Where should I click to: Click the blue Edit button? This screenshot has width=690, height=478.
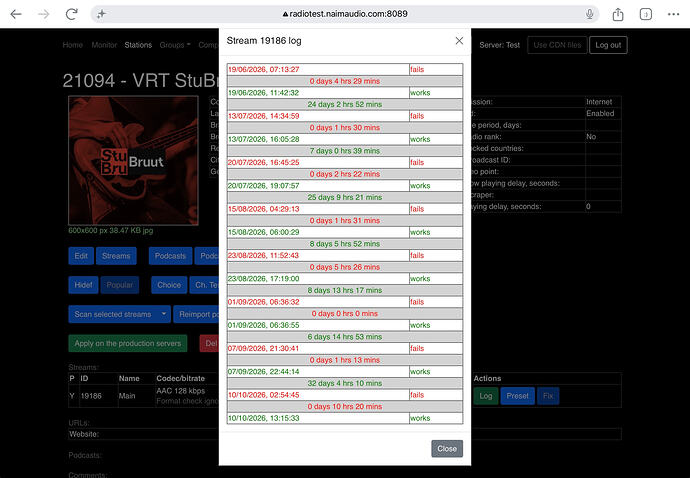pos(81,256)
